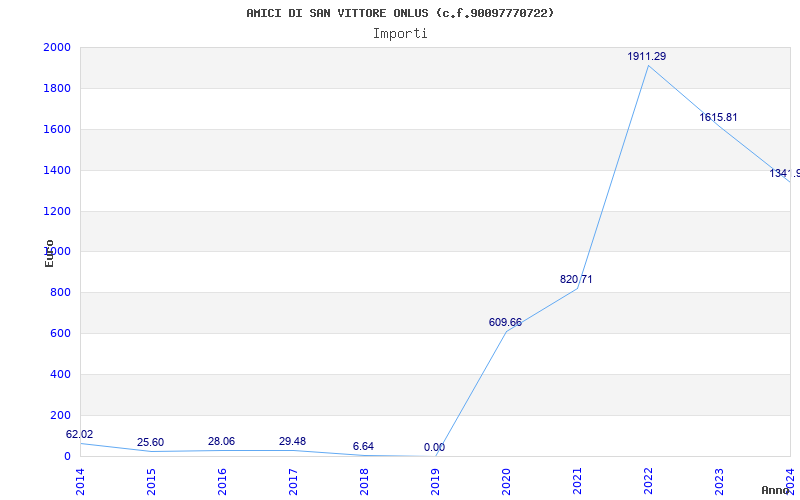Select the data label 25.60
800x500 pixels.
click(150, 442)
